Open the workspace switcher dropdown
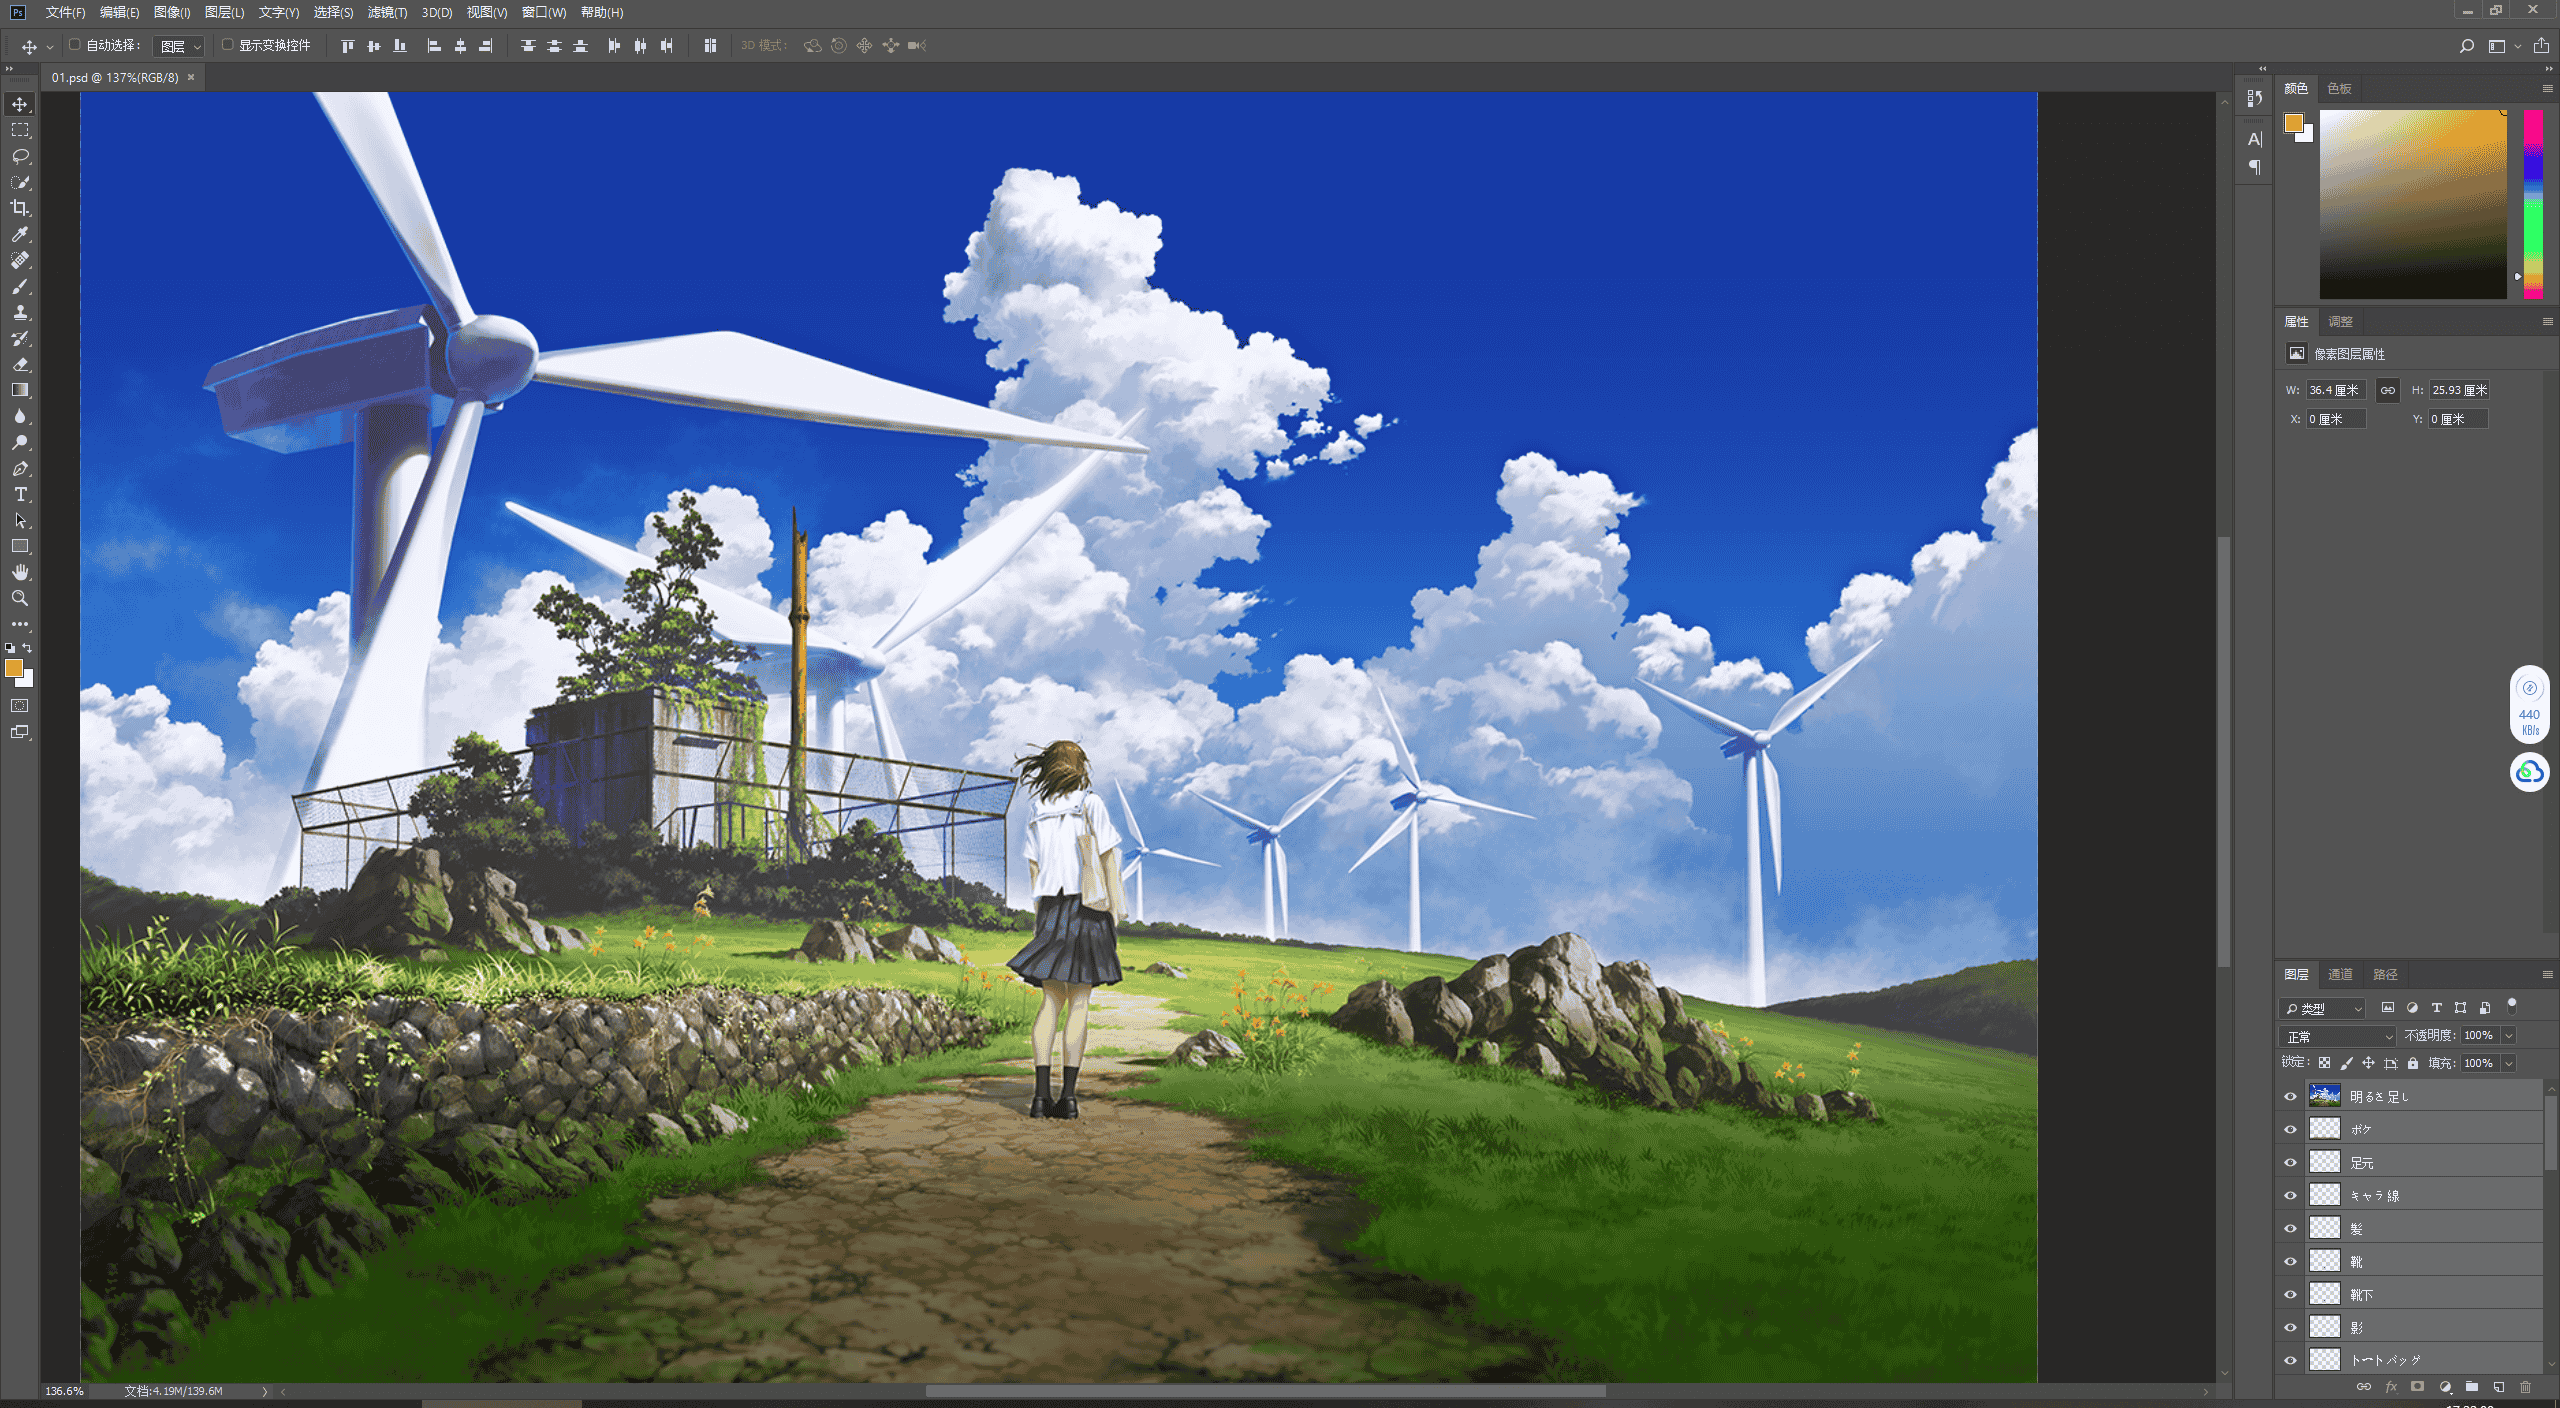This screenshot has height=1408, width=2560. [2503, 46]
